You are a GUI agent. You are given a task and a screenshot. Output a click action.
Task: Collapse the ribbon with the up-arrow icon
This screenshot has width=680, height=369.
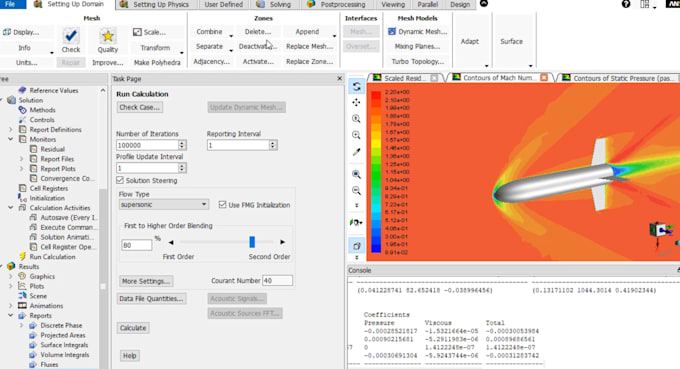tap(484, 3)
